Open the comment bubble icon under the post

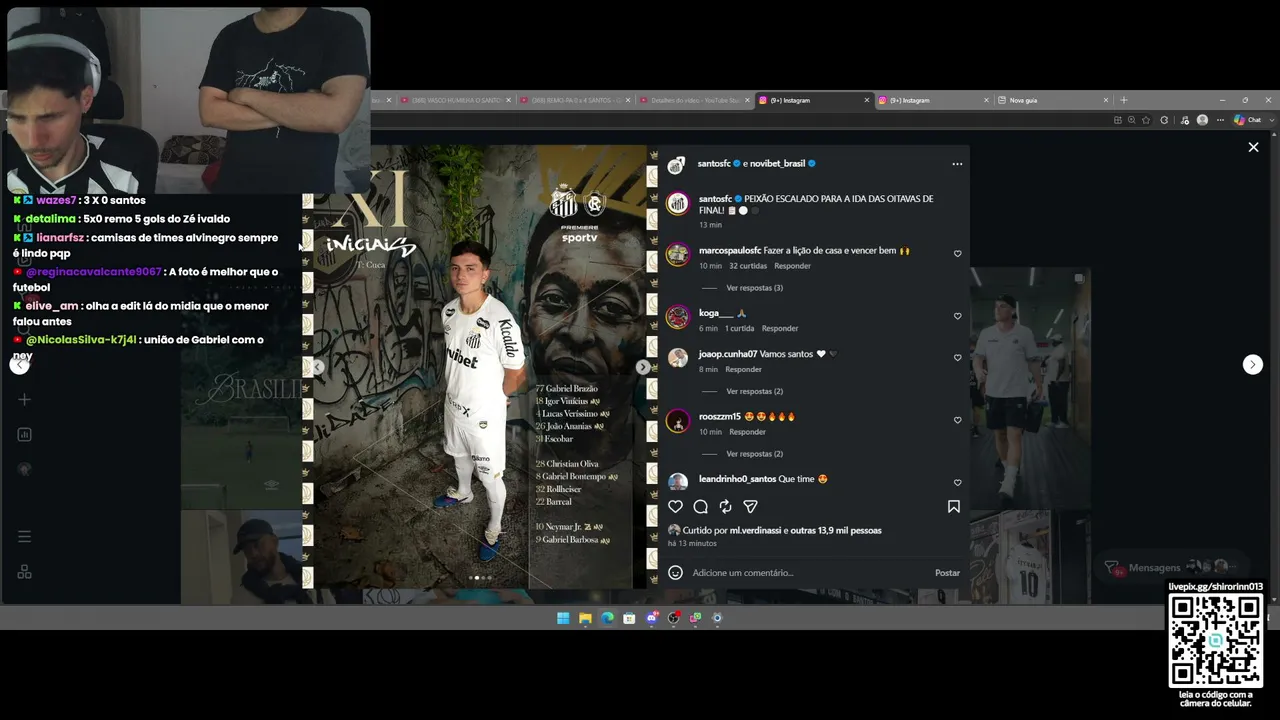(700, 507)
